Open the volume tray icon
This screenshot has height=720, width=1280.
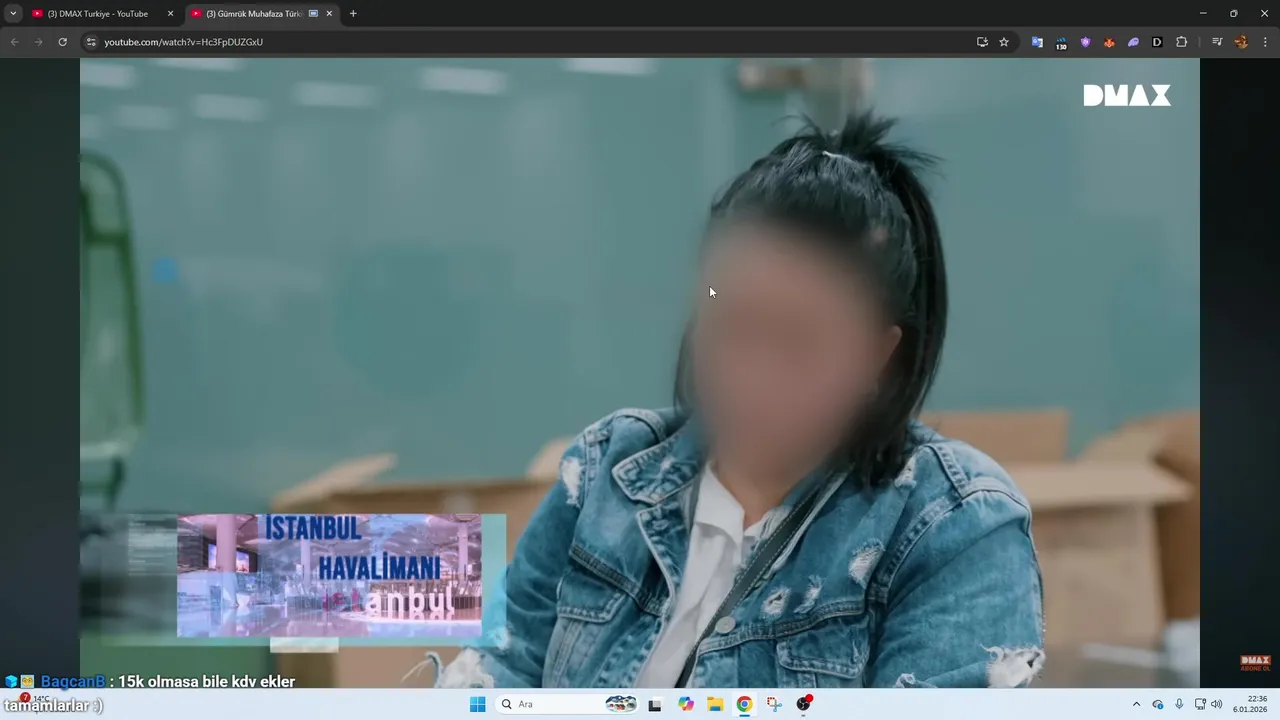(x=1217, y=704)
